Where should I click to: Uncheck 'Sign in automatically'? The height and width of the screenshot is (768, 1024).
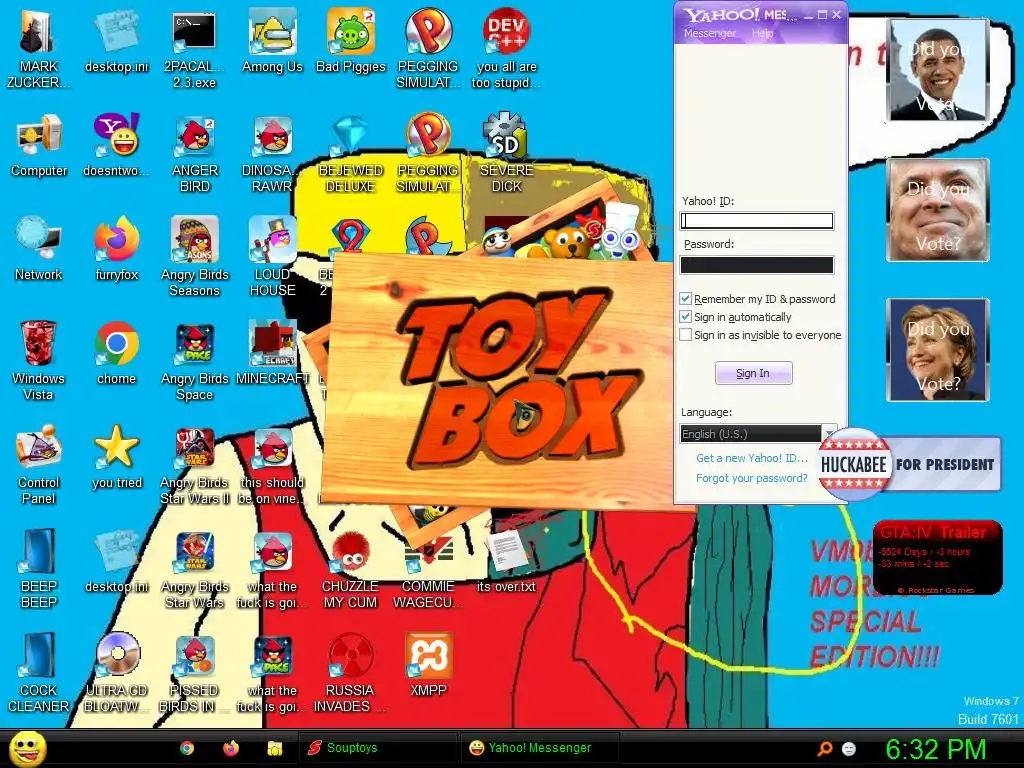(x=685, y=317)
